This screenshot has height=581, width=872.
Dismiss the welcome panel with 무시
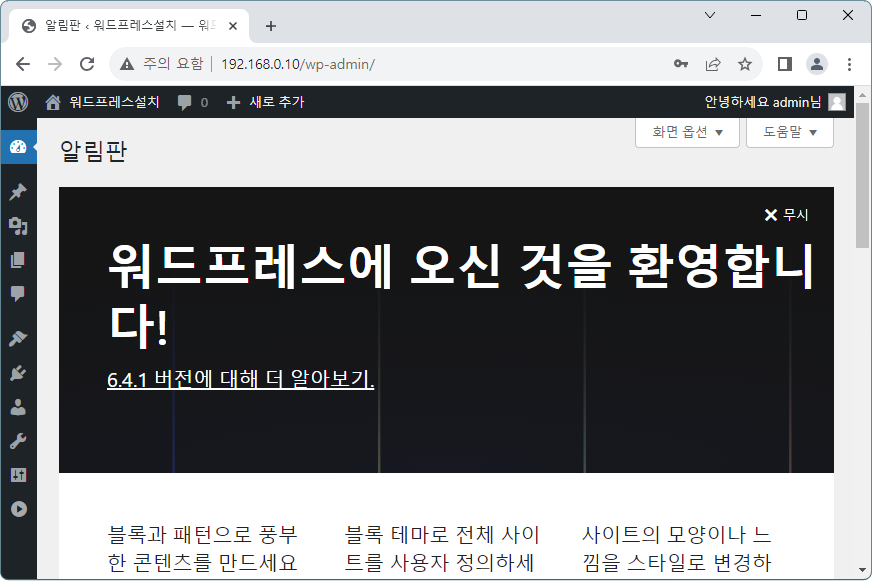(x=786, y=215)
